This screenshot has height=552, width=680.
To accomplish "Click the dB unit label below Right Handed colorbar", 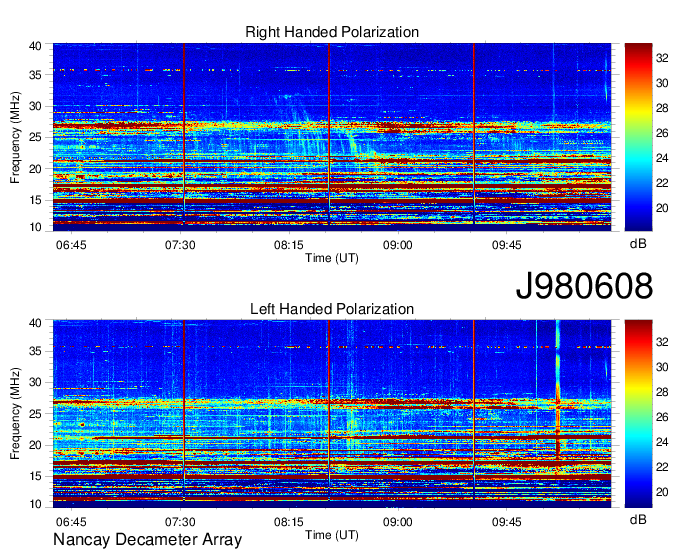I will click(638, 244).
